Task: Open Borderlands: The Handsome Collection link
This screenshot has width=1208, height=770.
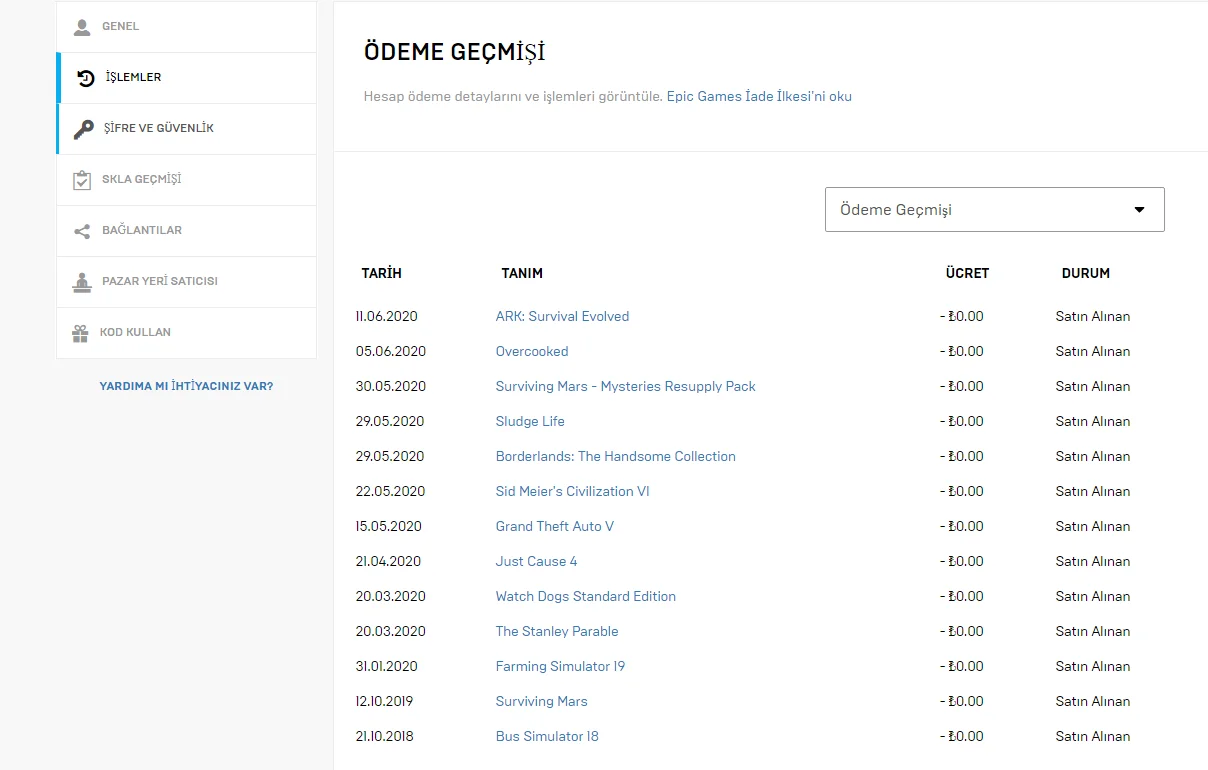Action: (x=616, y=456)
